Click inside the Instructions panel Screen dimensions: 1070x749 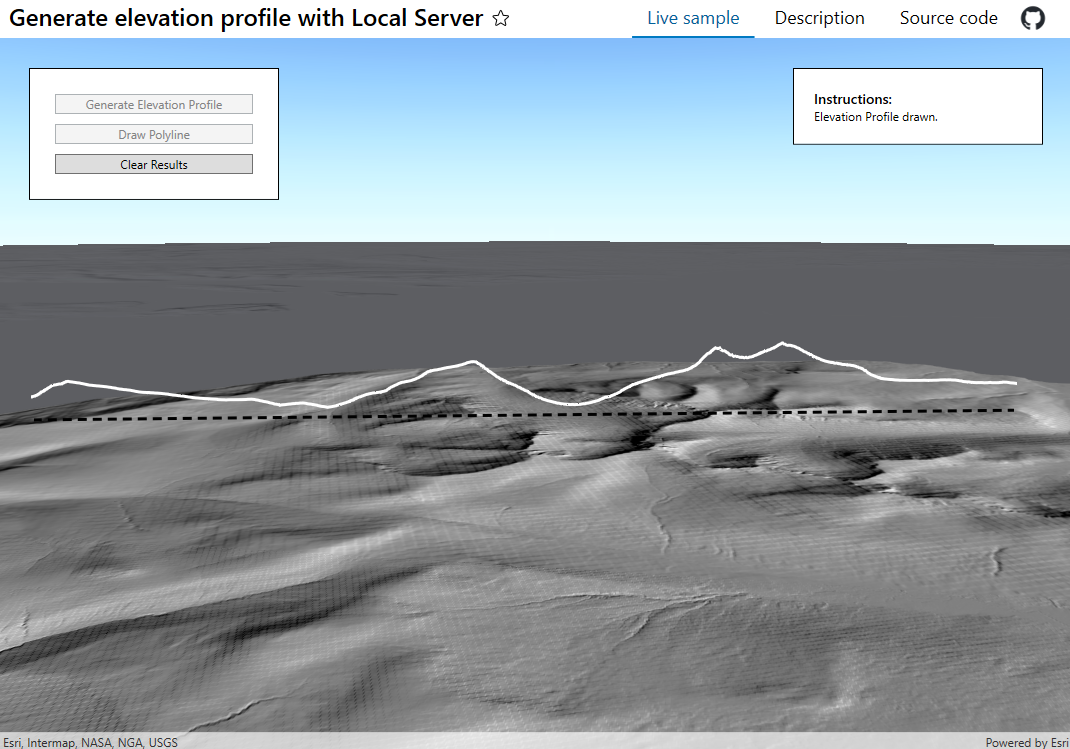(x=917, y=106)
